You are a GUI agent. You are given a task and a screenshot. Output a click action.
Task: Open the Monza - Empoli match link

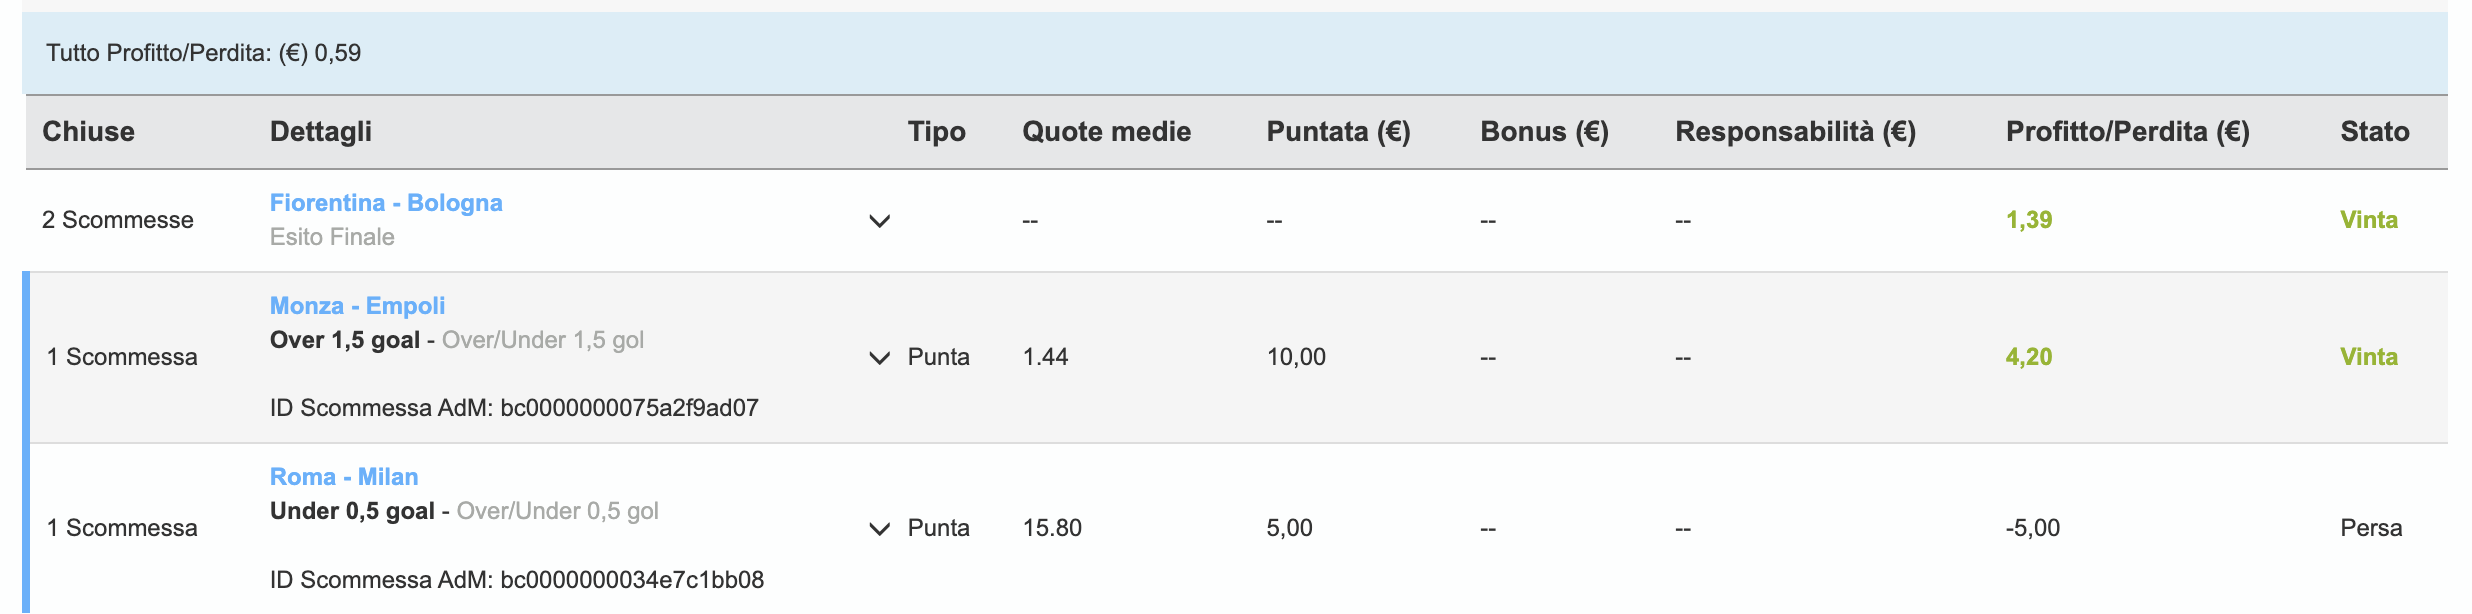[x=357, y=306]
